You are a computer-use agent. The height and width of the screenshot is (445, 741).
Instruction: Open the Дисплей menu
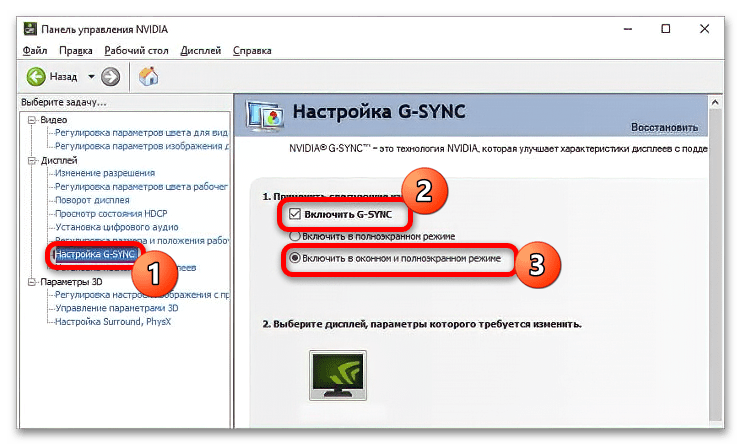pos(201,51)
